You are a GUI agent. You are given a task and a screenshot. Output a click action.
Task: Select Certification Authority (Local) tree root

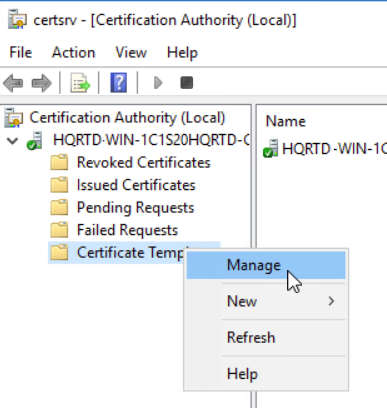coord(127,118)
